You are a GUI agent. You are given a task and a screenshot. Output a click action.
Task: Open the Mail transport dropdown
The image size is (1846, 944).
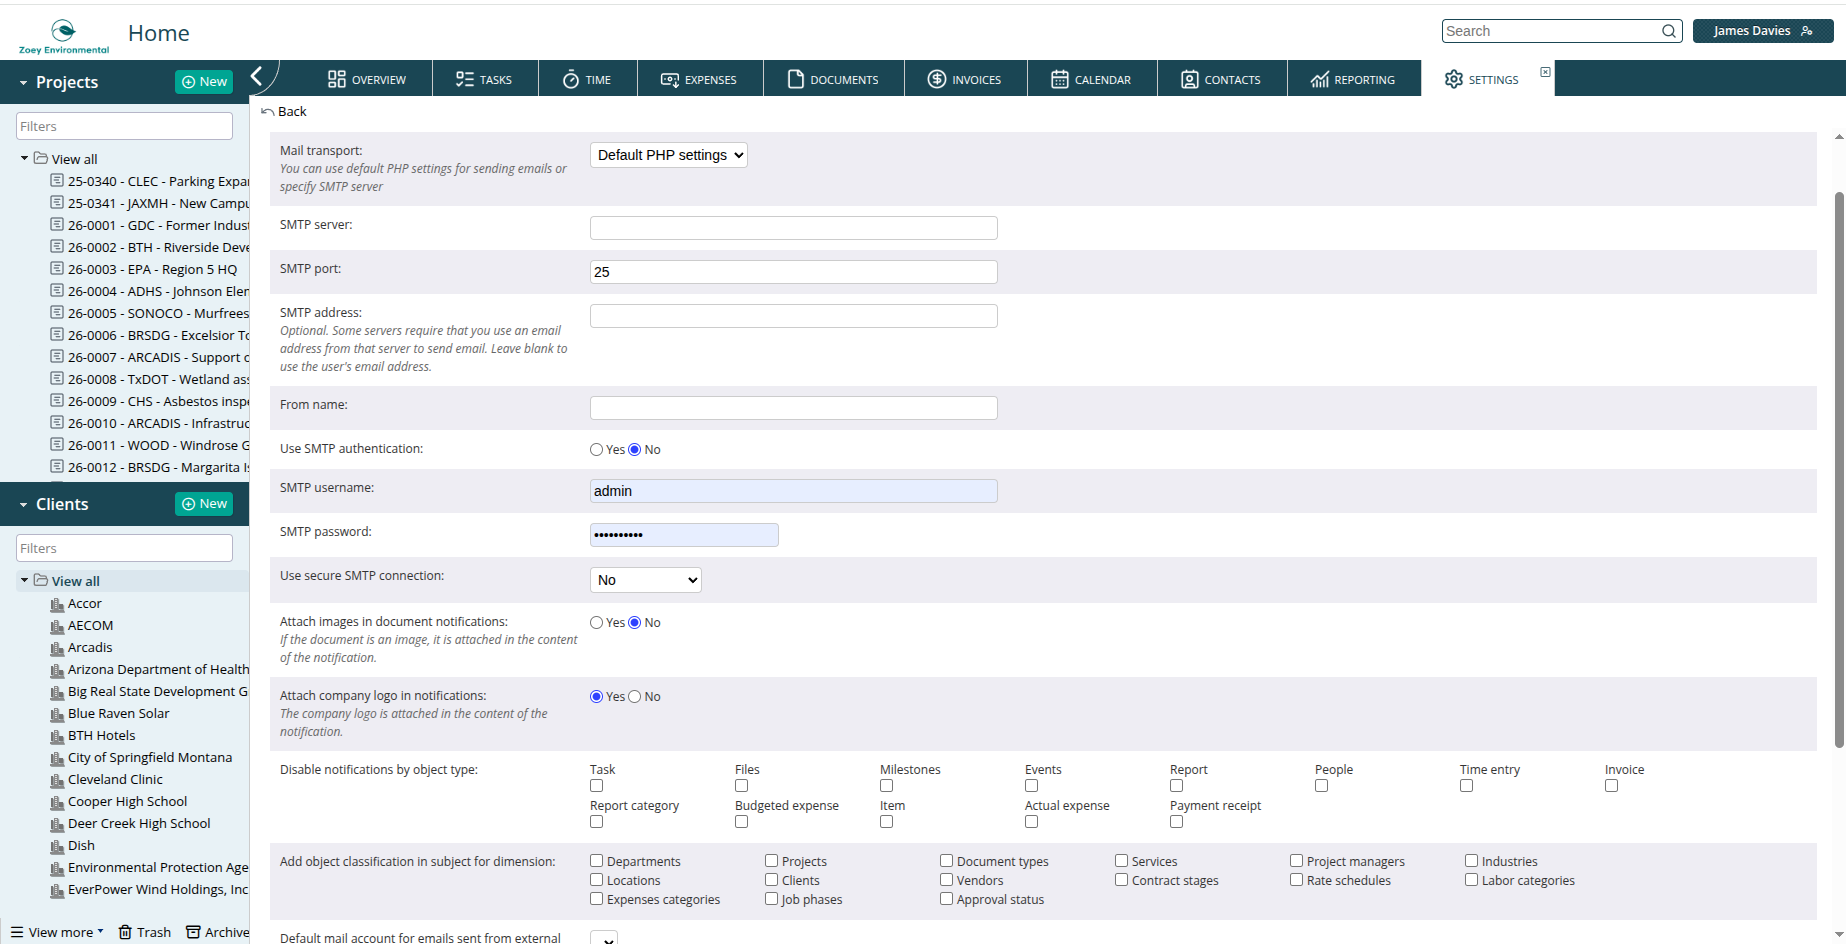pyautogui.click(x=668, y=155)
